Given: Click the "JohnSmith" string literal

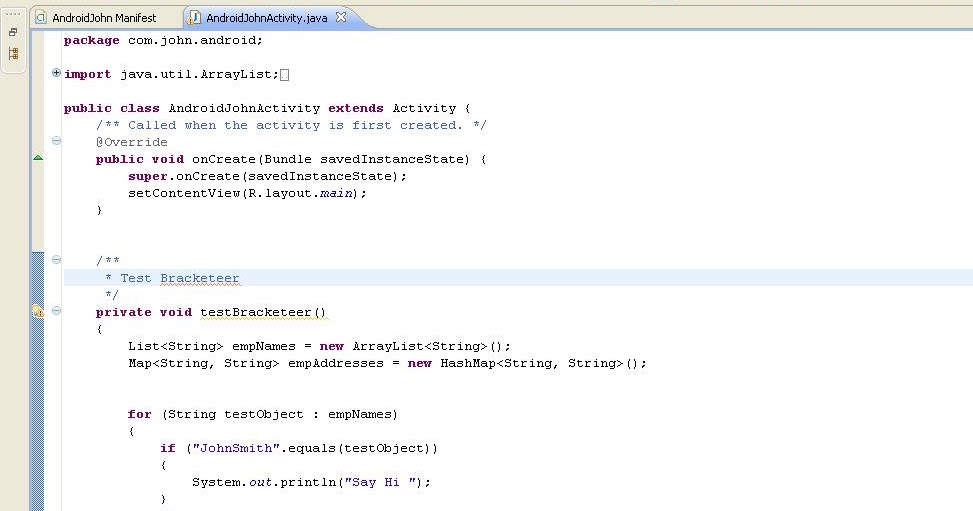Looking at the screenshot, I should 236,448.
